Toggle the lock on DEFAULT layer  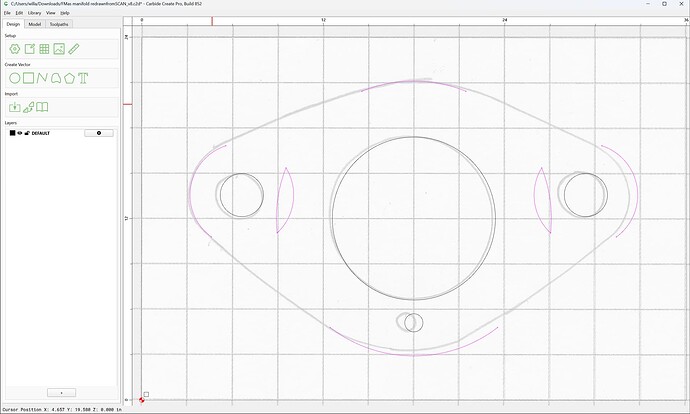27,133
